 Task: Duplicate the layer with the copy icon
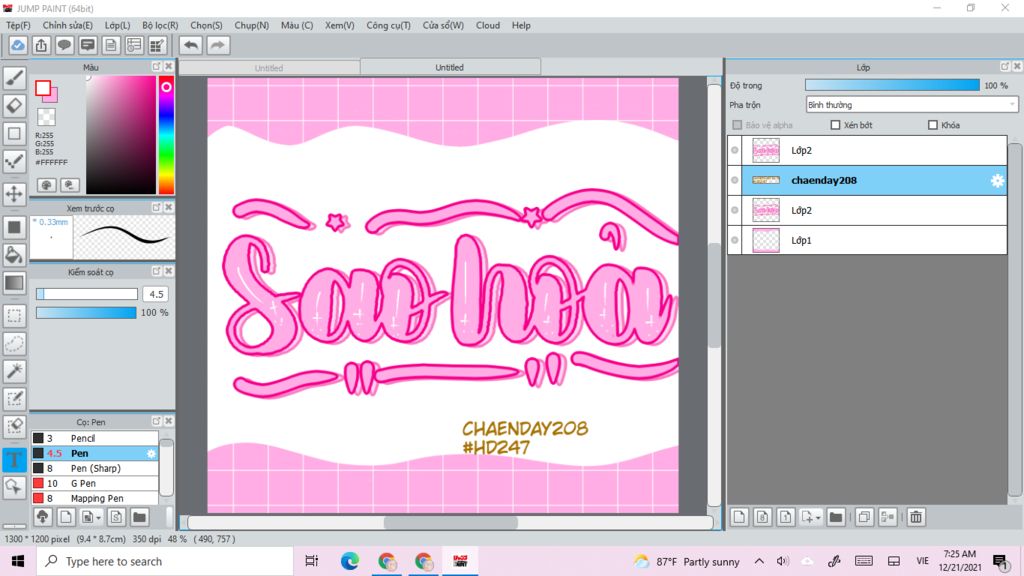(x=864, y=517)
